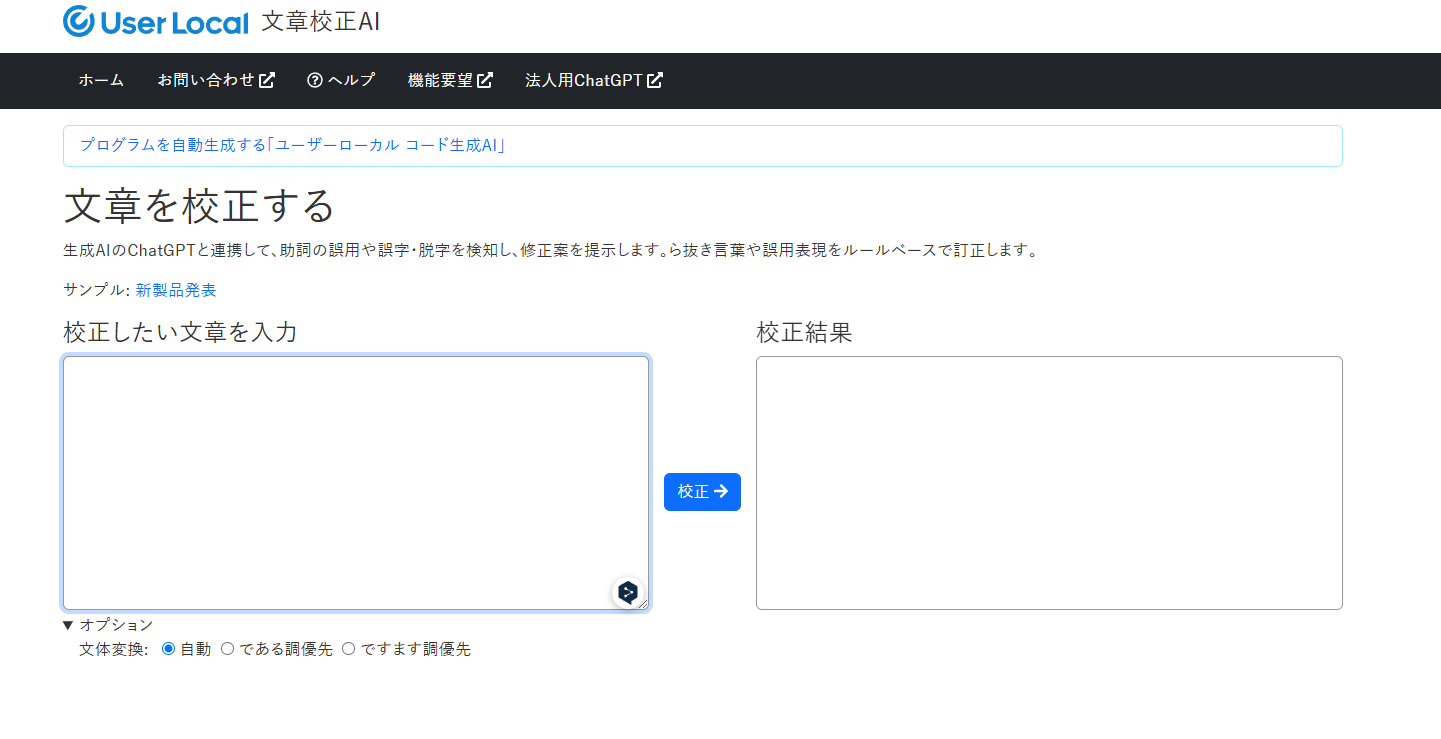Viewport: 1441px width, 739px height.
Task: Click the dark hexagon chat icon inside the textarea
Action: [626, 593]
